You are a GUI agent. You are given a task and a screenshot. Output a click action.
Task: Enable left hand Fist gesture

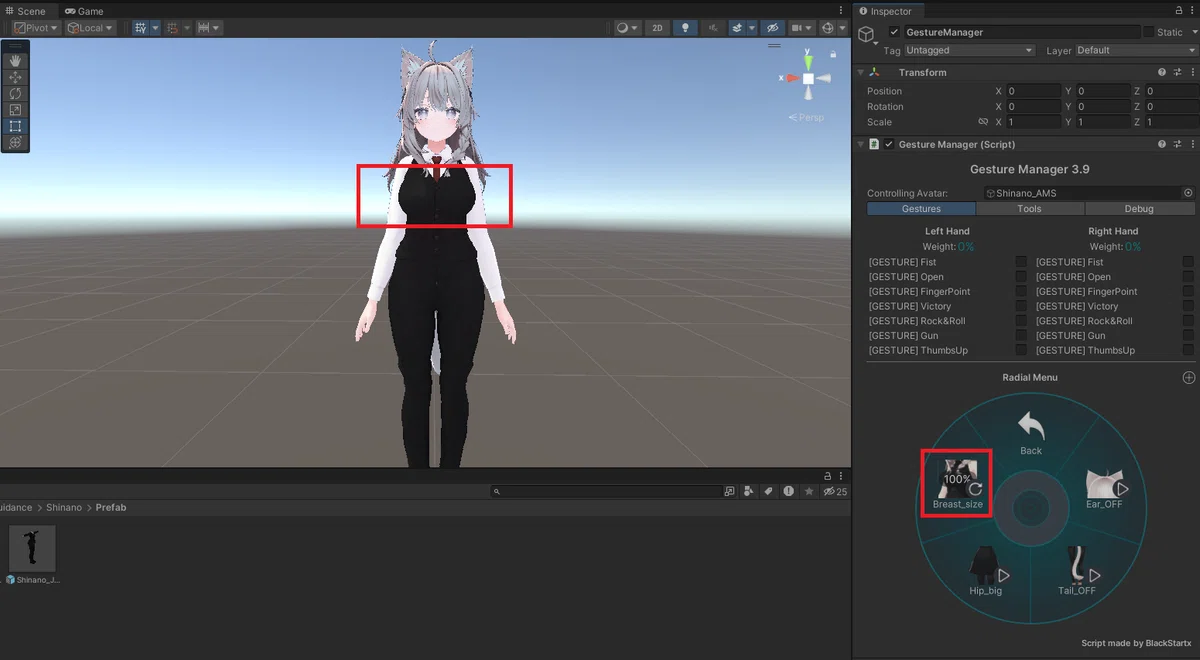(x=1021, y=262)
